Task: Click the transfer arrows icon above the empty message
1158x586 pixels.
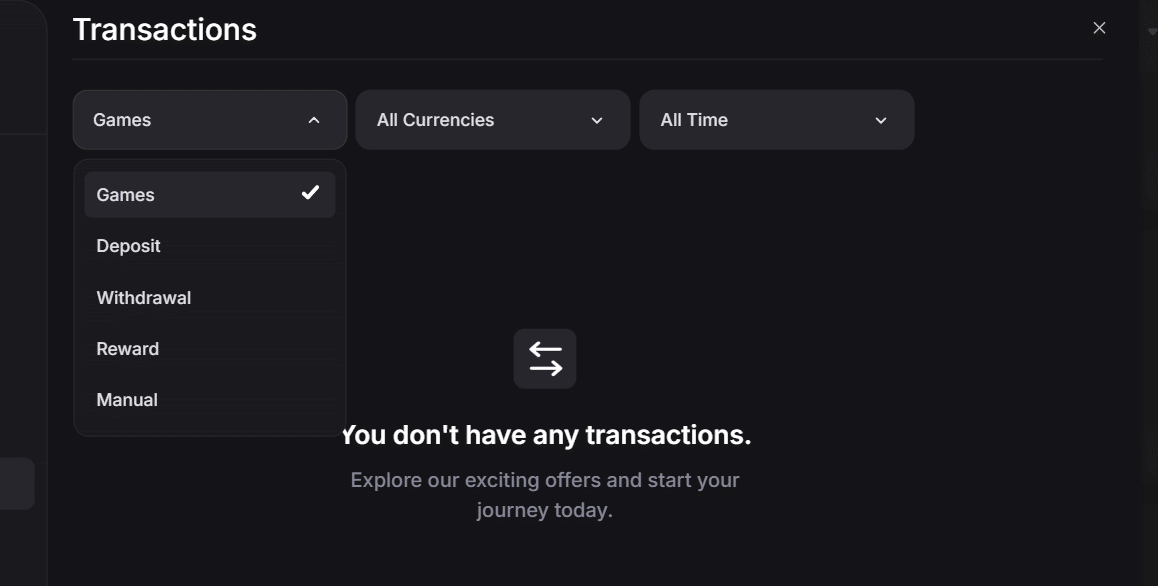Action: point(545,358)
